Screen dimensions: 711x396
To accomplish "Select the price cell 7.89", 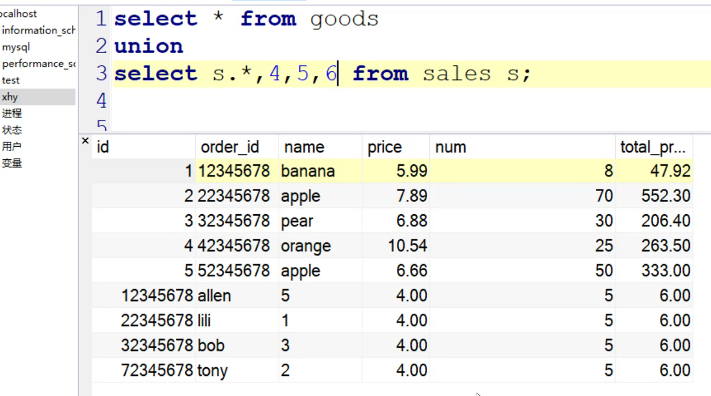I will 396,196.
